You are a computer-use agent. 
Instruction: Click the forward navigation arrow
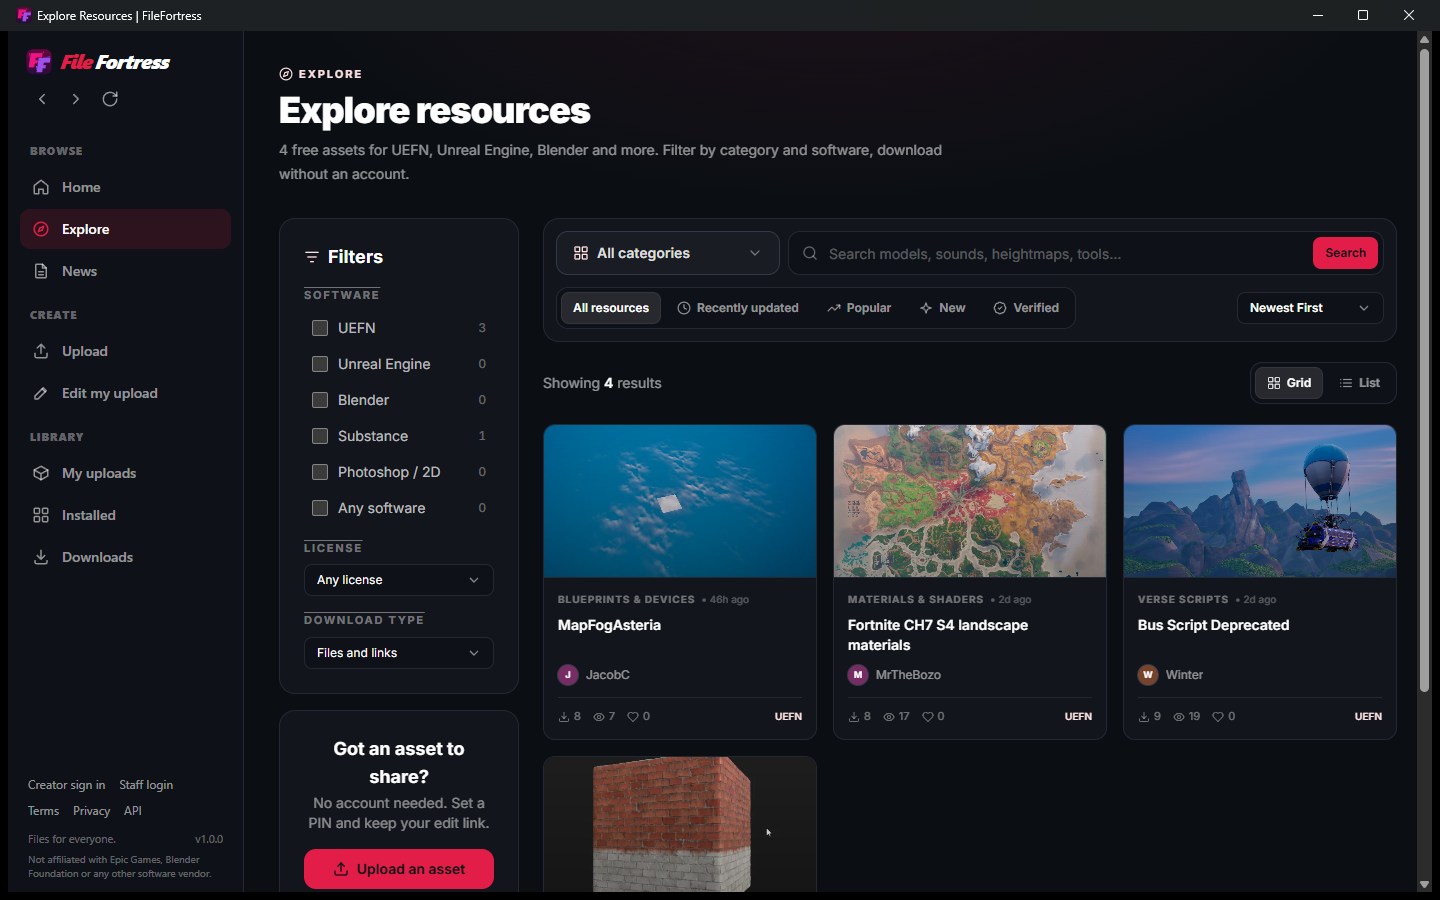point(75,99)
